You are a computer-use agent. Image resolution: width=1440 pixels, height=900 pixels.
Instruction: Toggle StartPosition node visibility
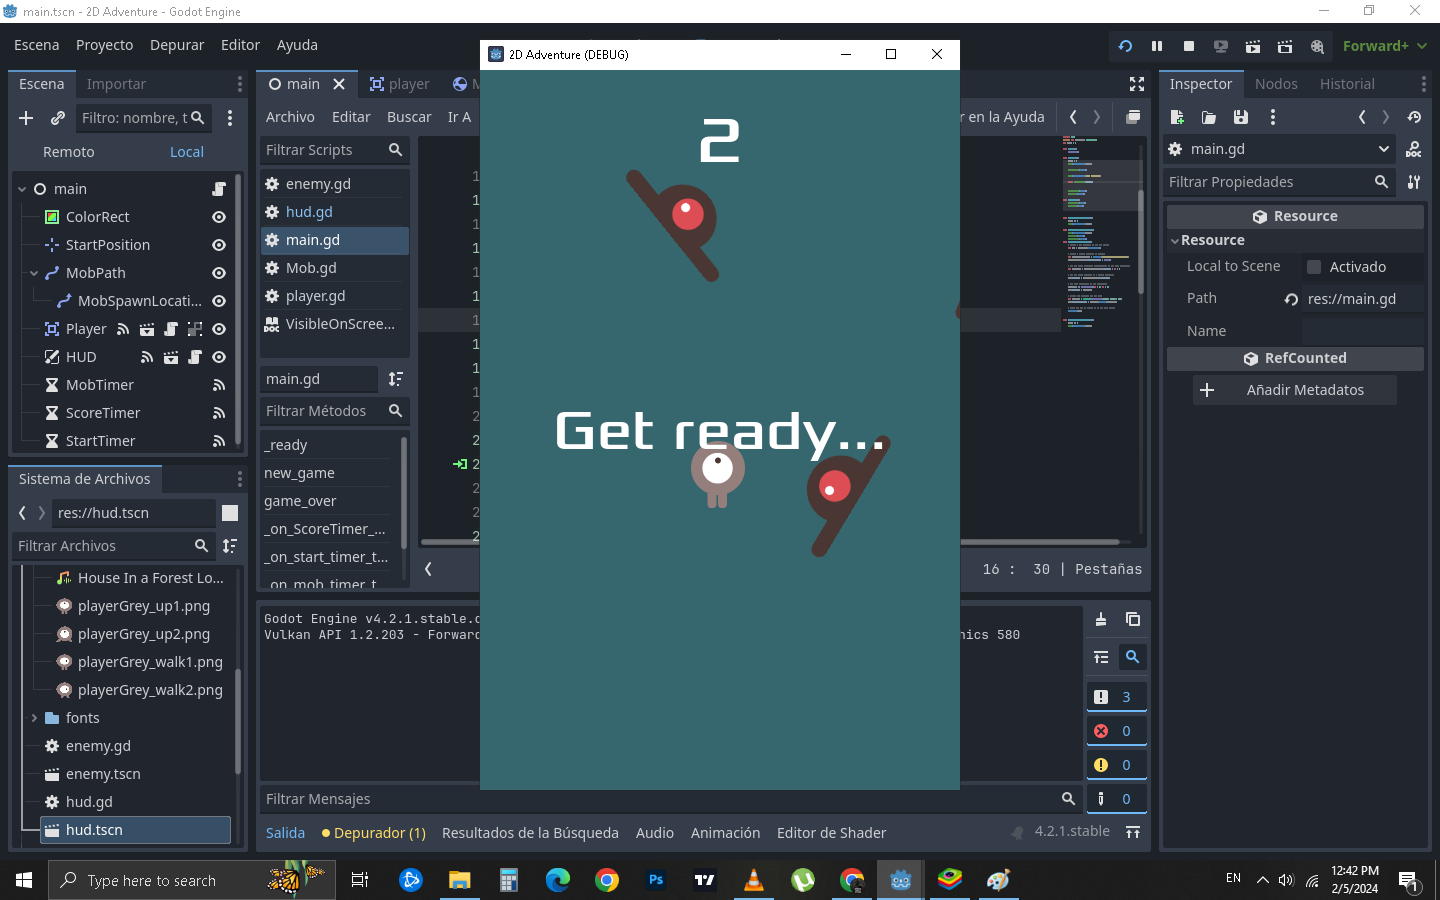click(219, 245)
